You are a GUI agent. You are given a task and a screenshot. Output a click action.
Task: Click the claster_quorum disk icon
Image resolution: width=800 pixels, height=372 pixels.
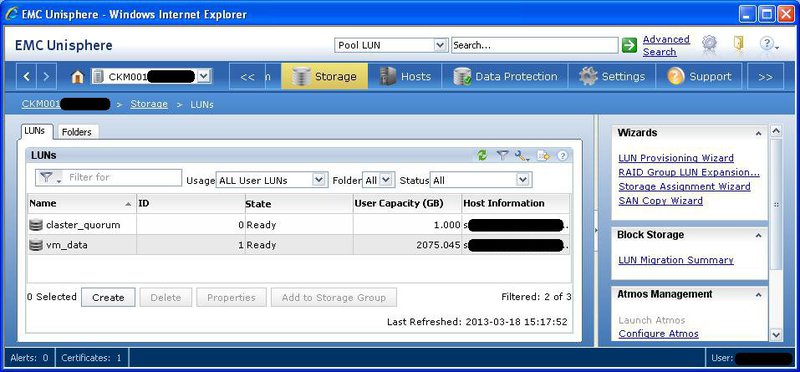pyautogui.click(x=36, y=225)
